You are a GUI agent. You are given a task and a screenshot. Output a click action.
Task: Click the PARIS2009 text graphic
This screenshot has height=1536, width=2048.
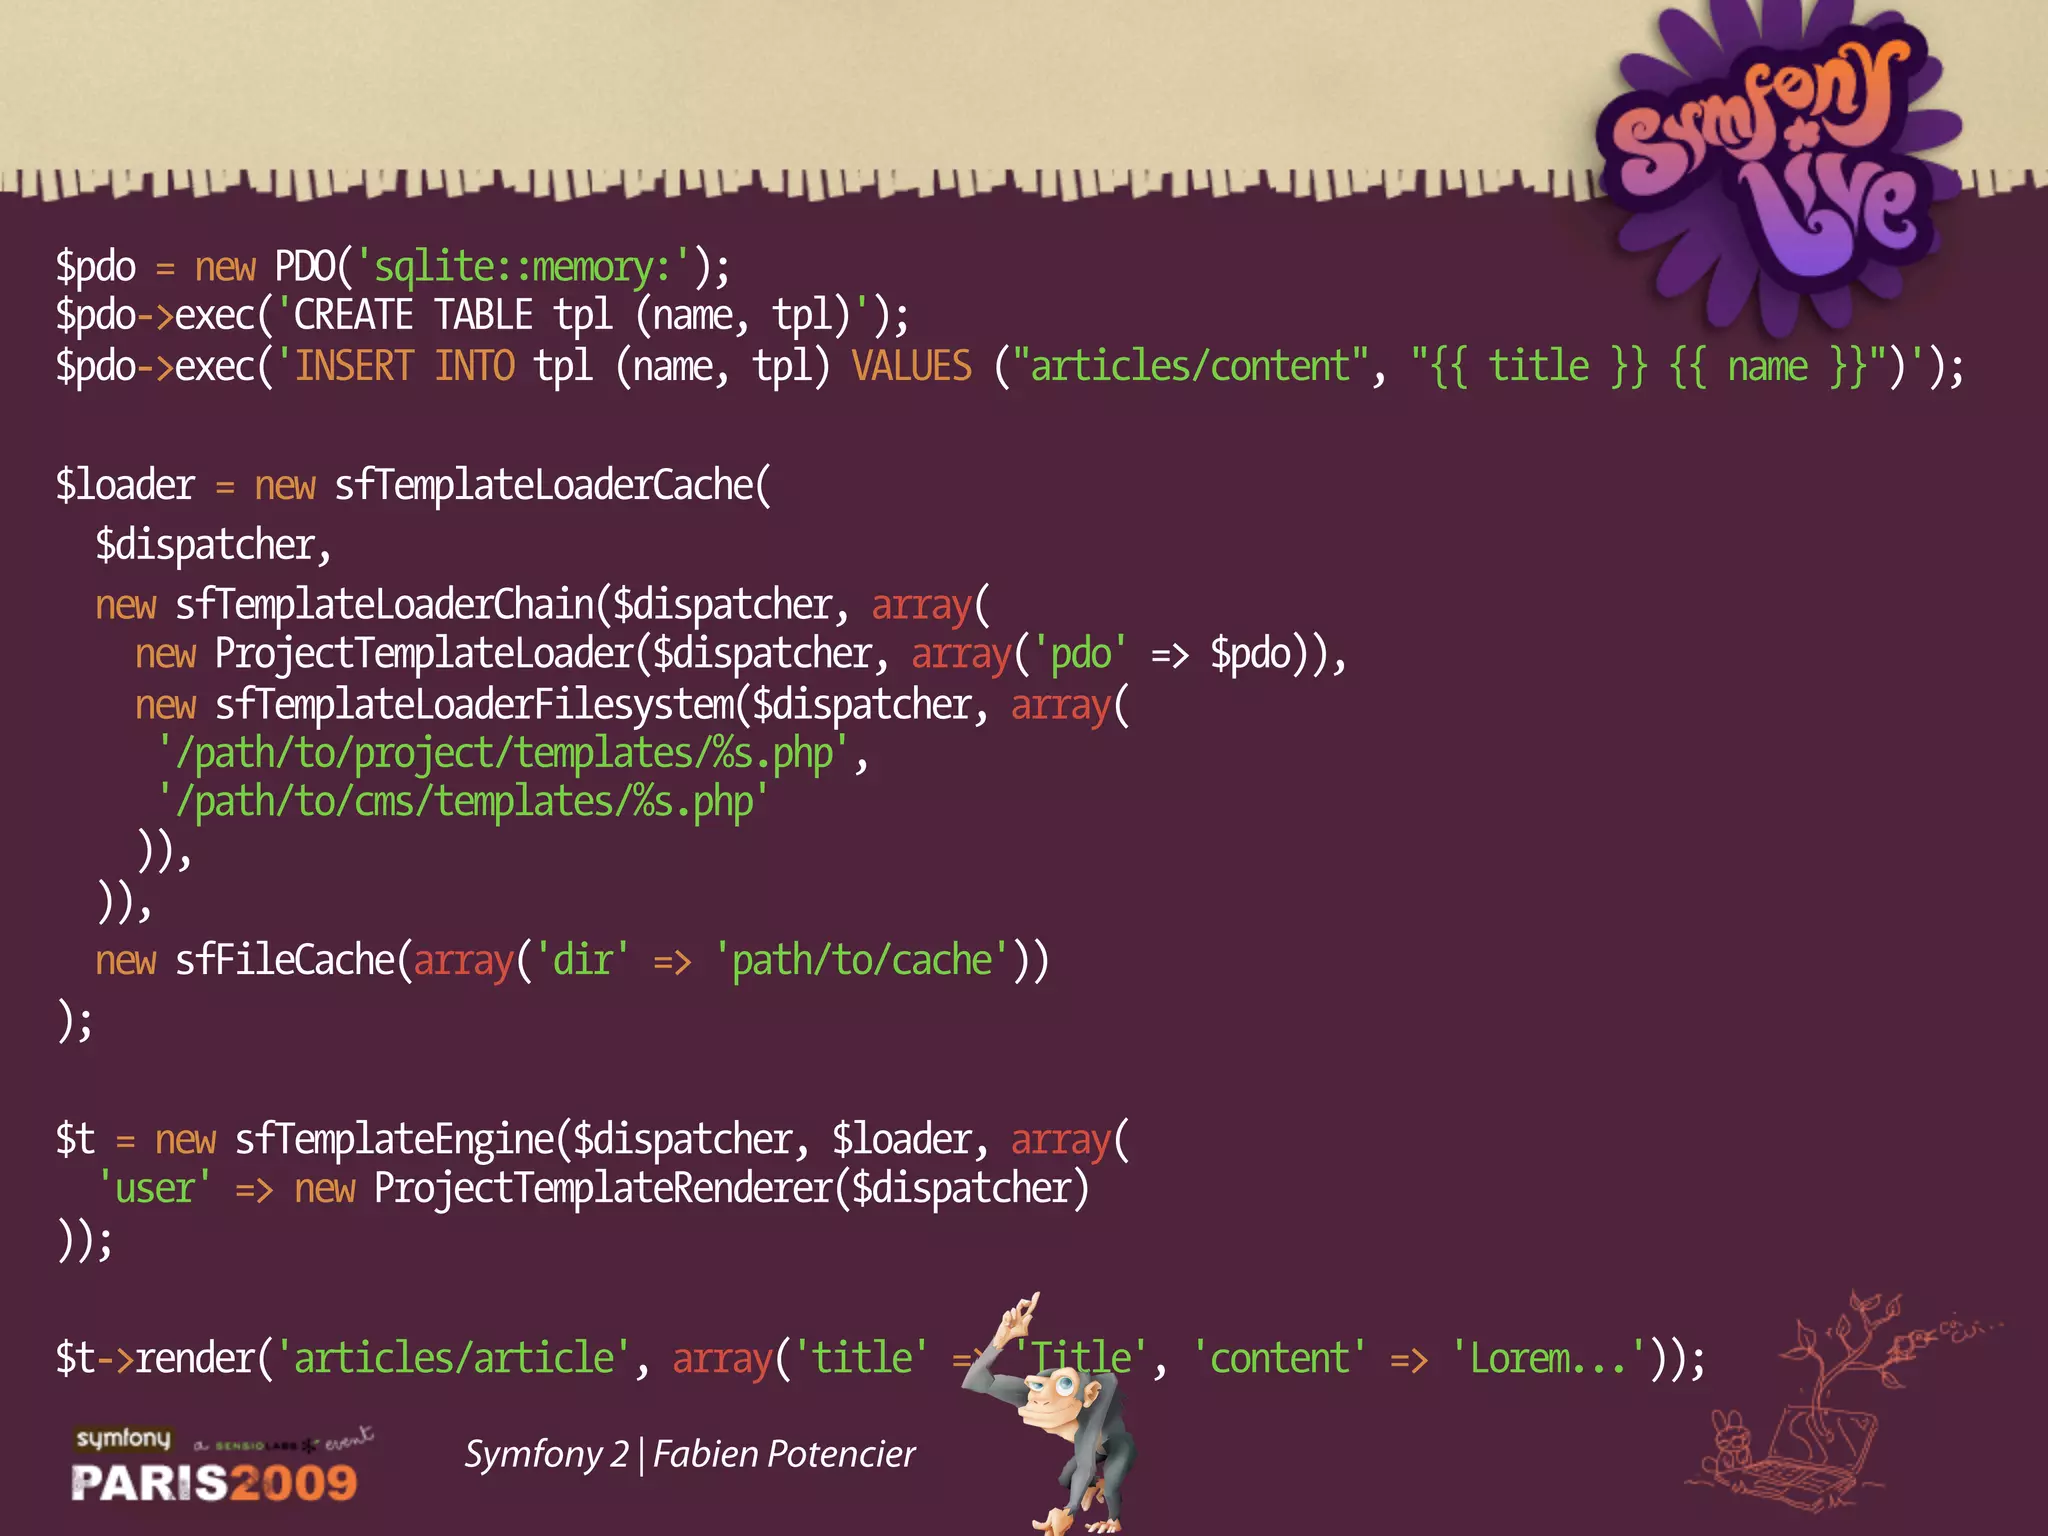pyautogui.click(x=214, y=1482)
